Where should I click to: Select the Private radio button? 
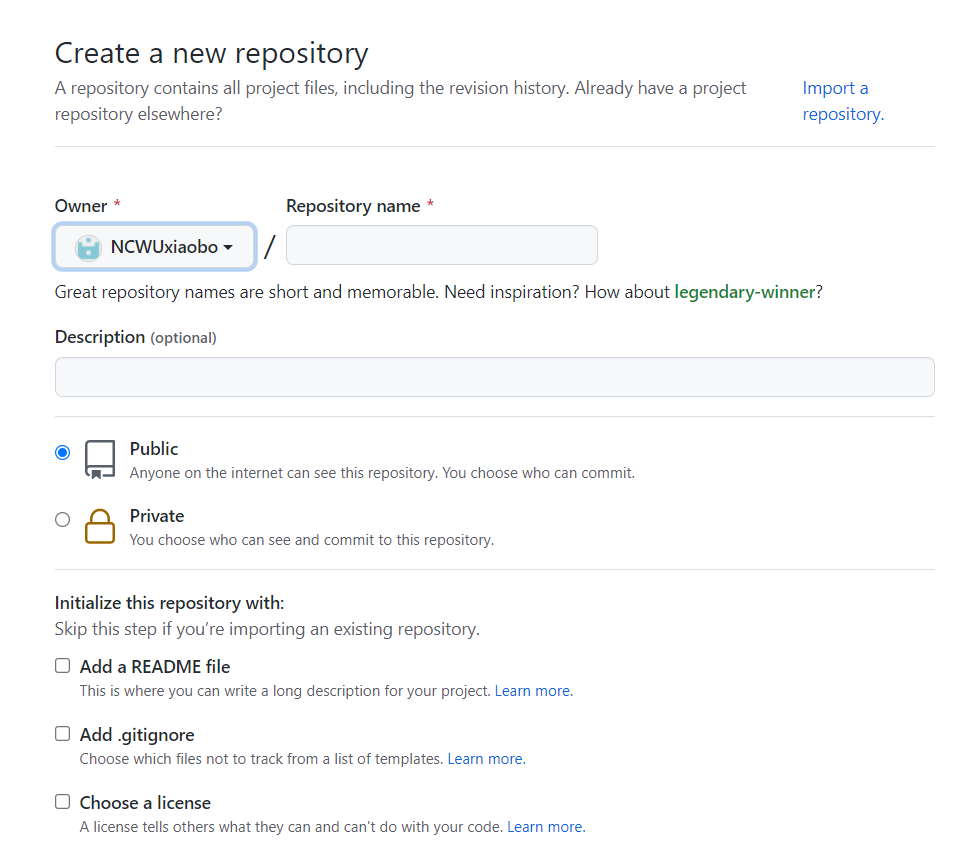tap(62, 520)
